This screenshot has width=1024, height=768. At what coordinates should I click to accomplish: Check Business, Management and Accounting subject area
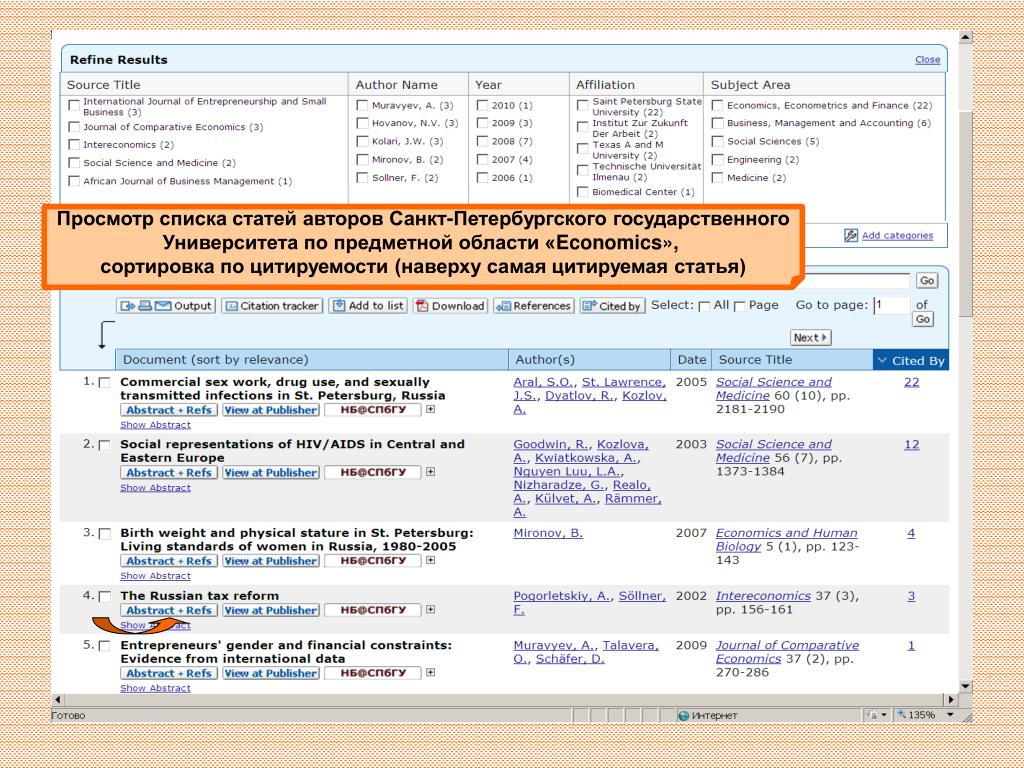pos(717,123)
